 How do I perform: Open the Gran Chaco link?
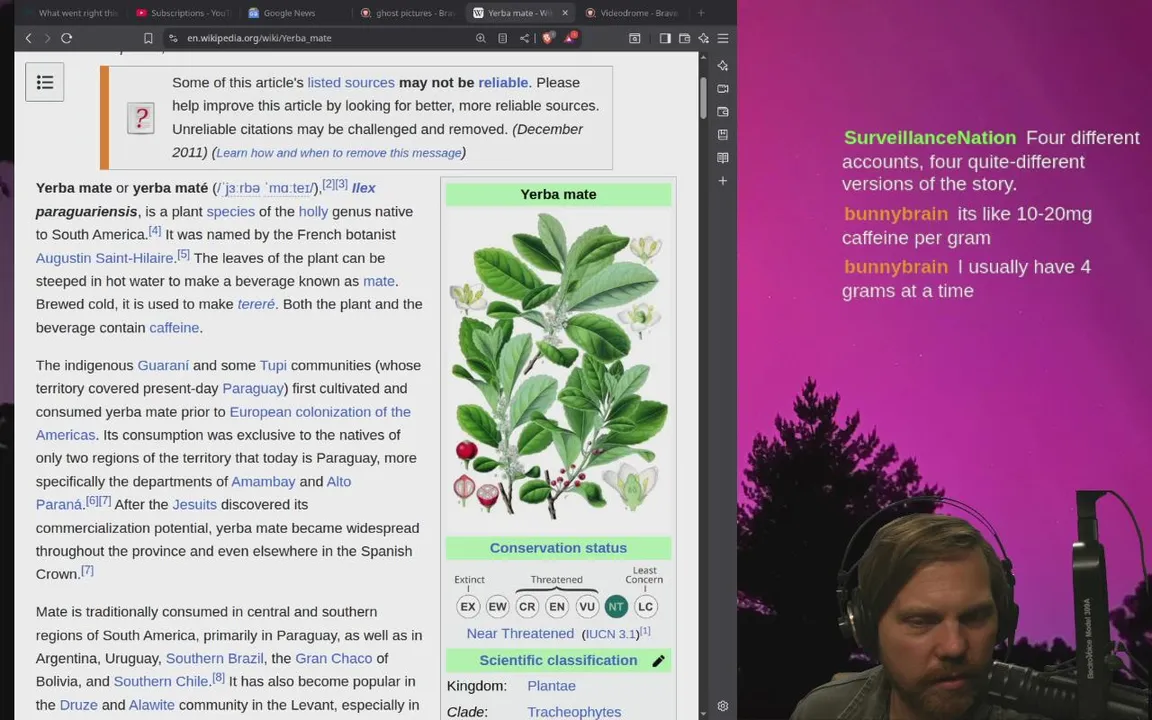tap(334, 658)
